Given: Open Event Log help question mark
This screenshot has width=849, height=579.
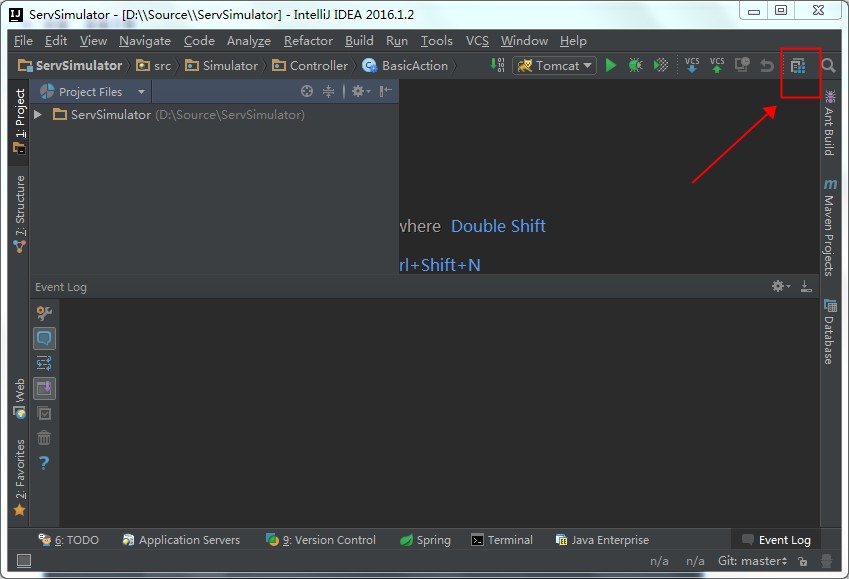Looking at the screenshot, I should click(x=44, y=463).
